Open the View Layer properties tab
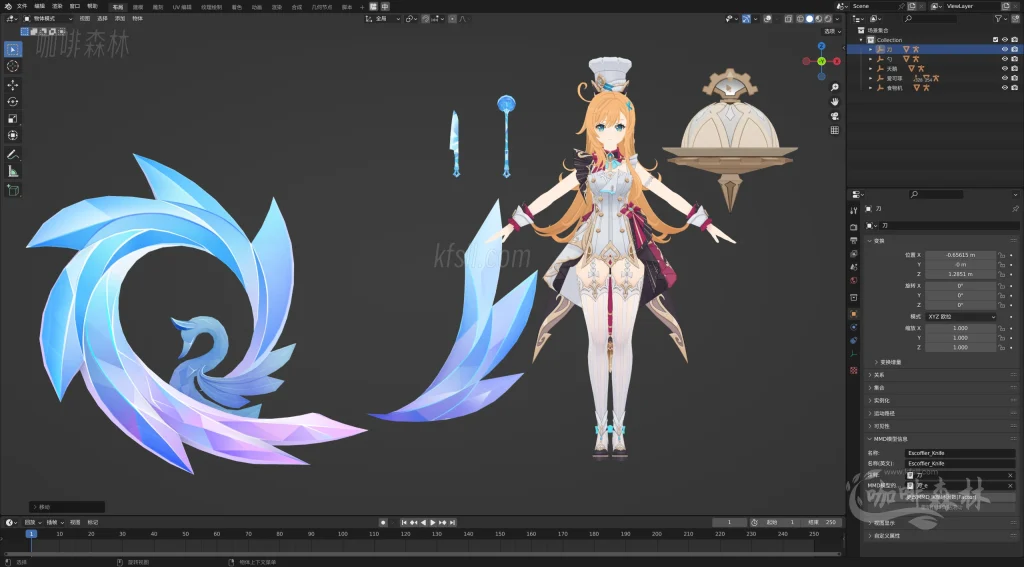Image resolution: width=1024 pixels, height=567 pixels. 854,253
